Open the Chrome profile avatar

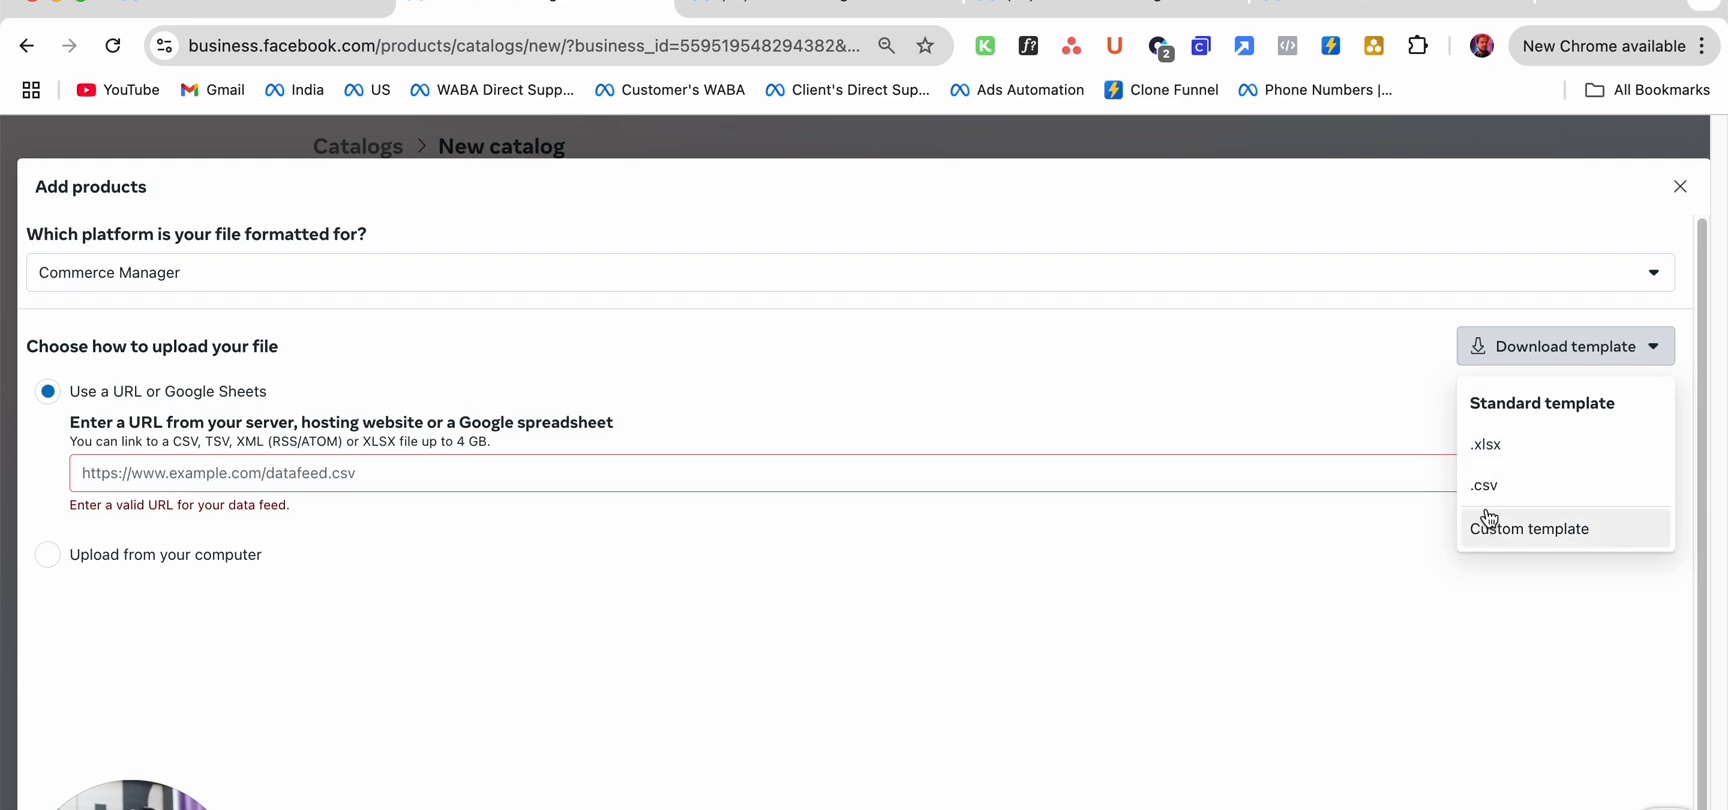click(1481, 46)
